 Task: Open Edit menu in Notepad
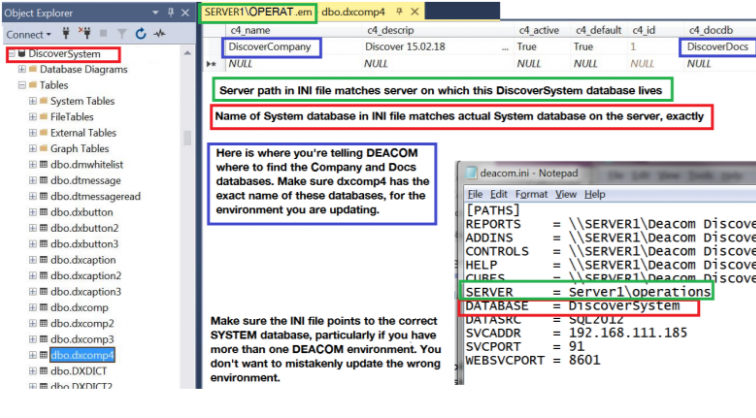coord(499,194)
